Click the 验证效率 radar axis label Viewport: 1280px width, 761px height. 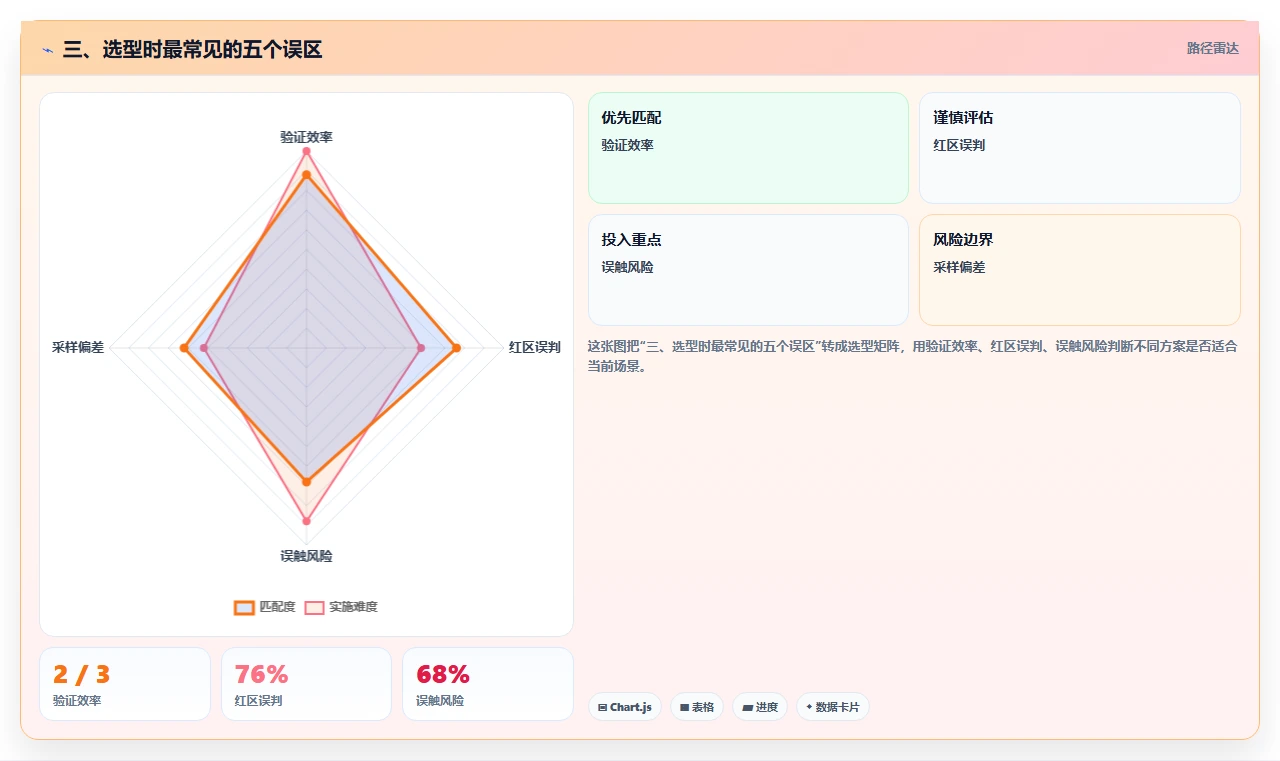point(306,137)
